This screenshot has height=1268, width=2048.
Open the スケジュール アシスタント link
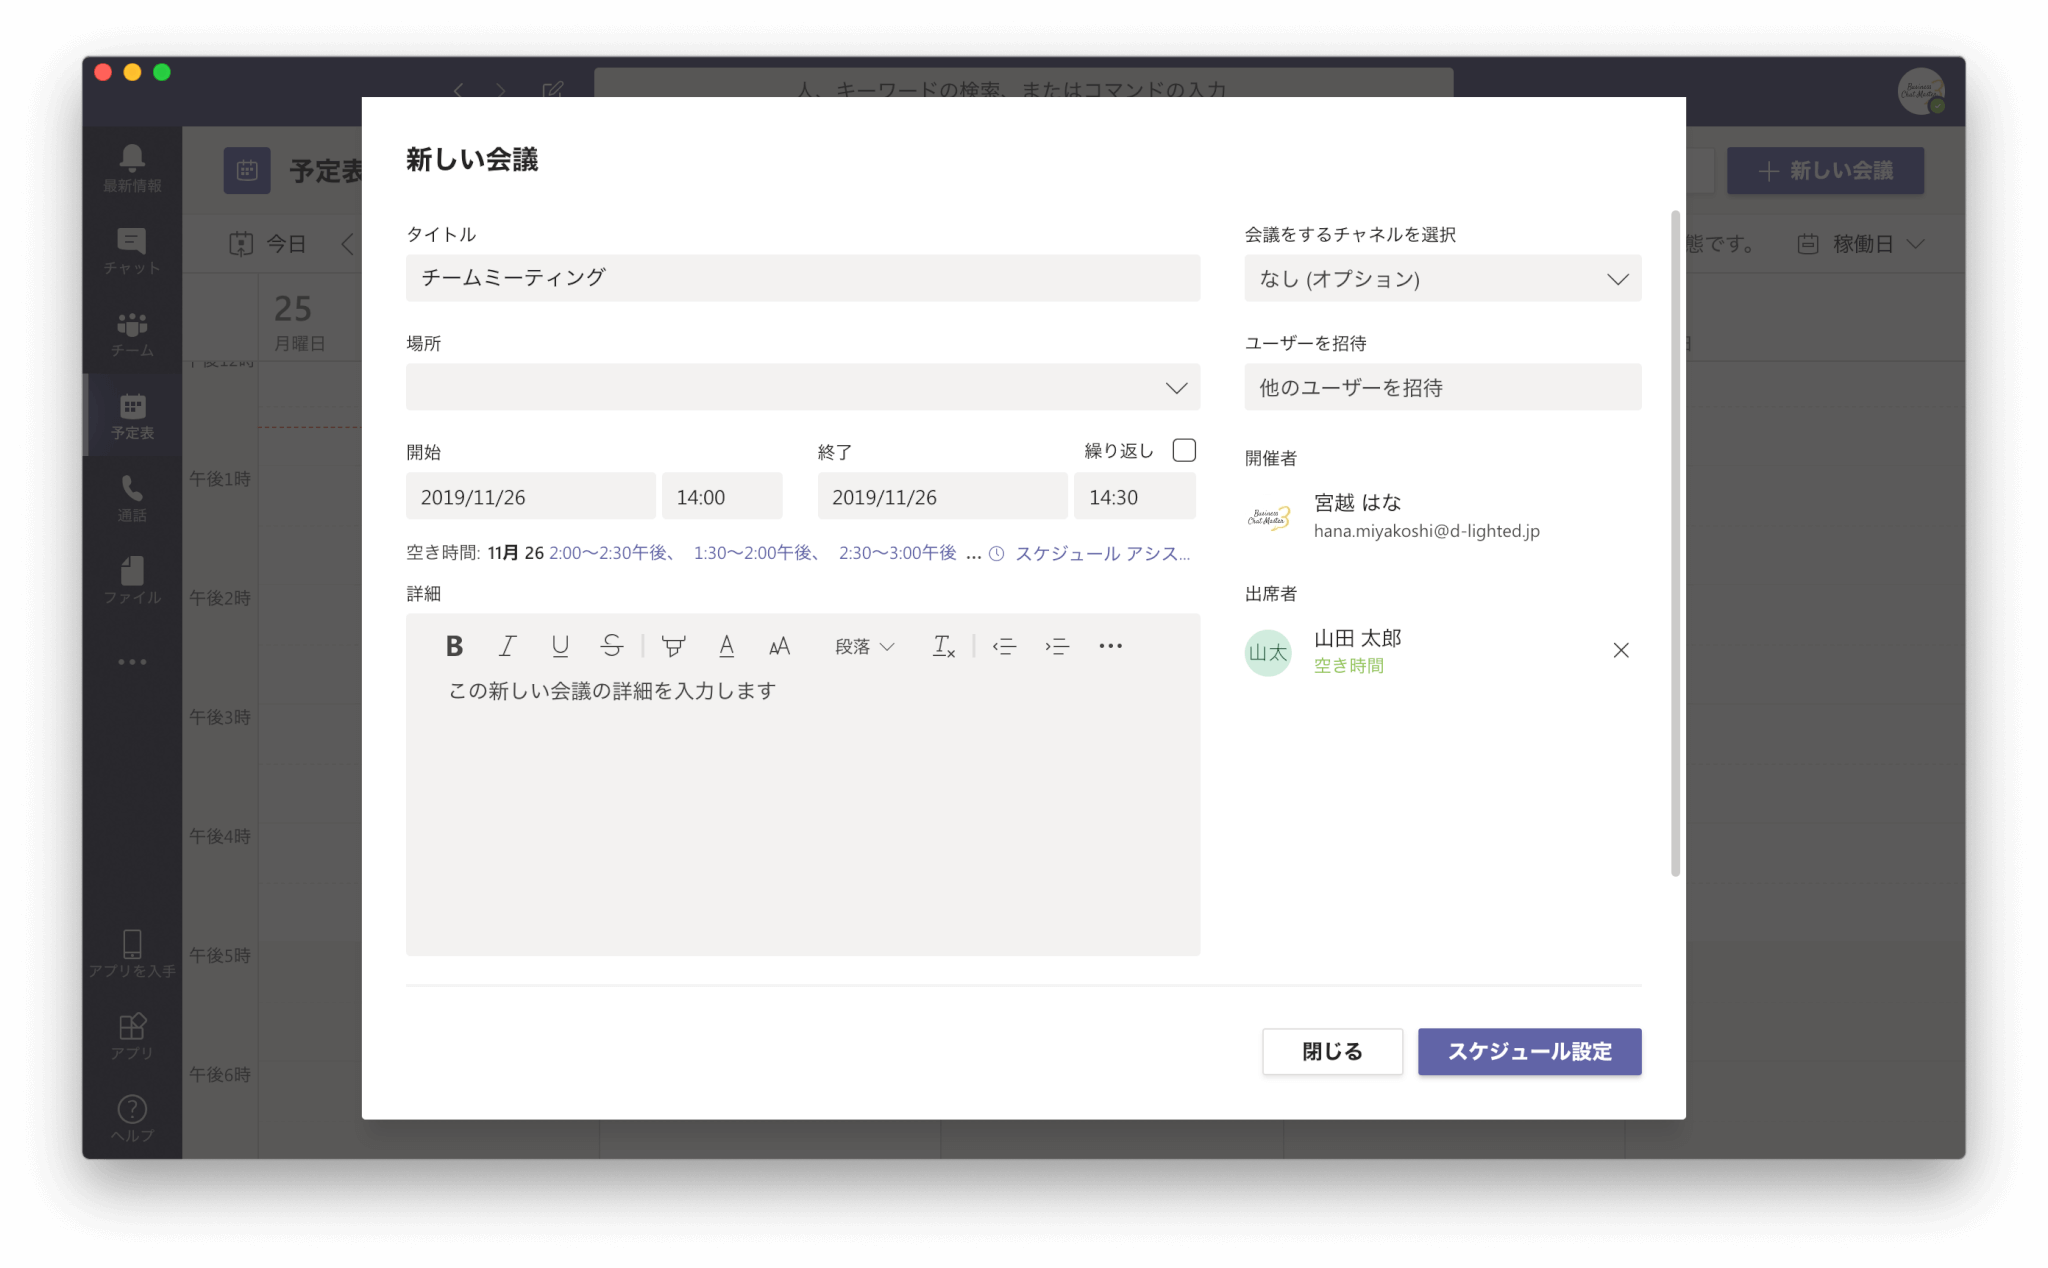[x=1100, y=553]
